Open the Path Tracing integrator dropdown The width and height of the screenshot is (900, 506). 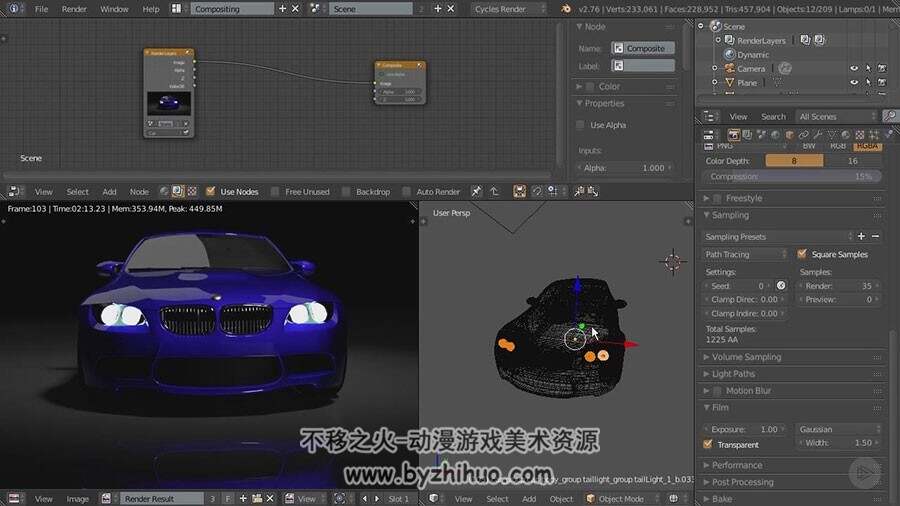pos(746,254)
